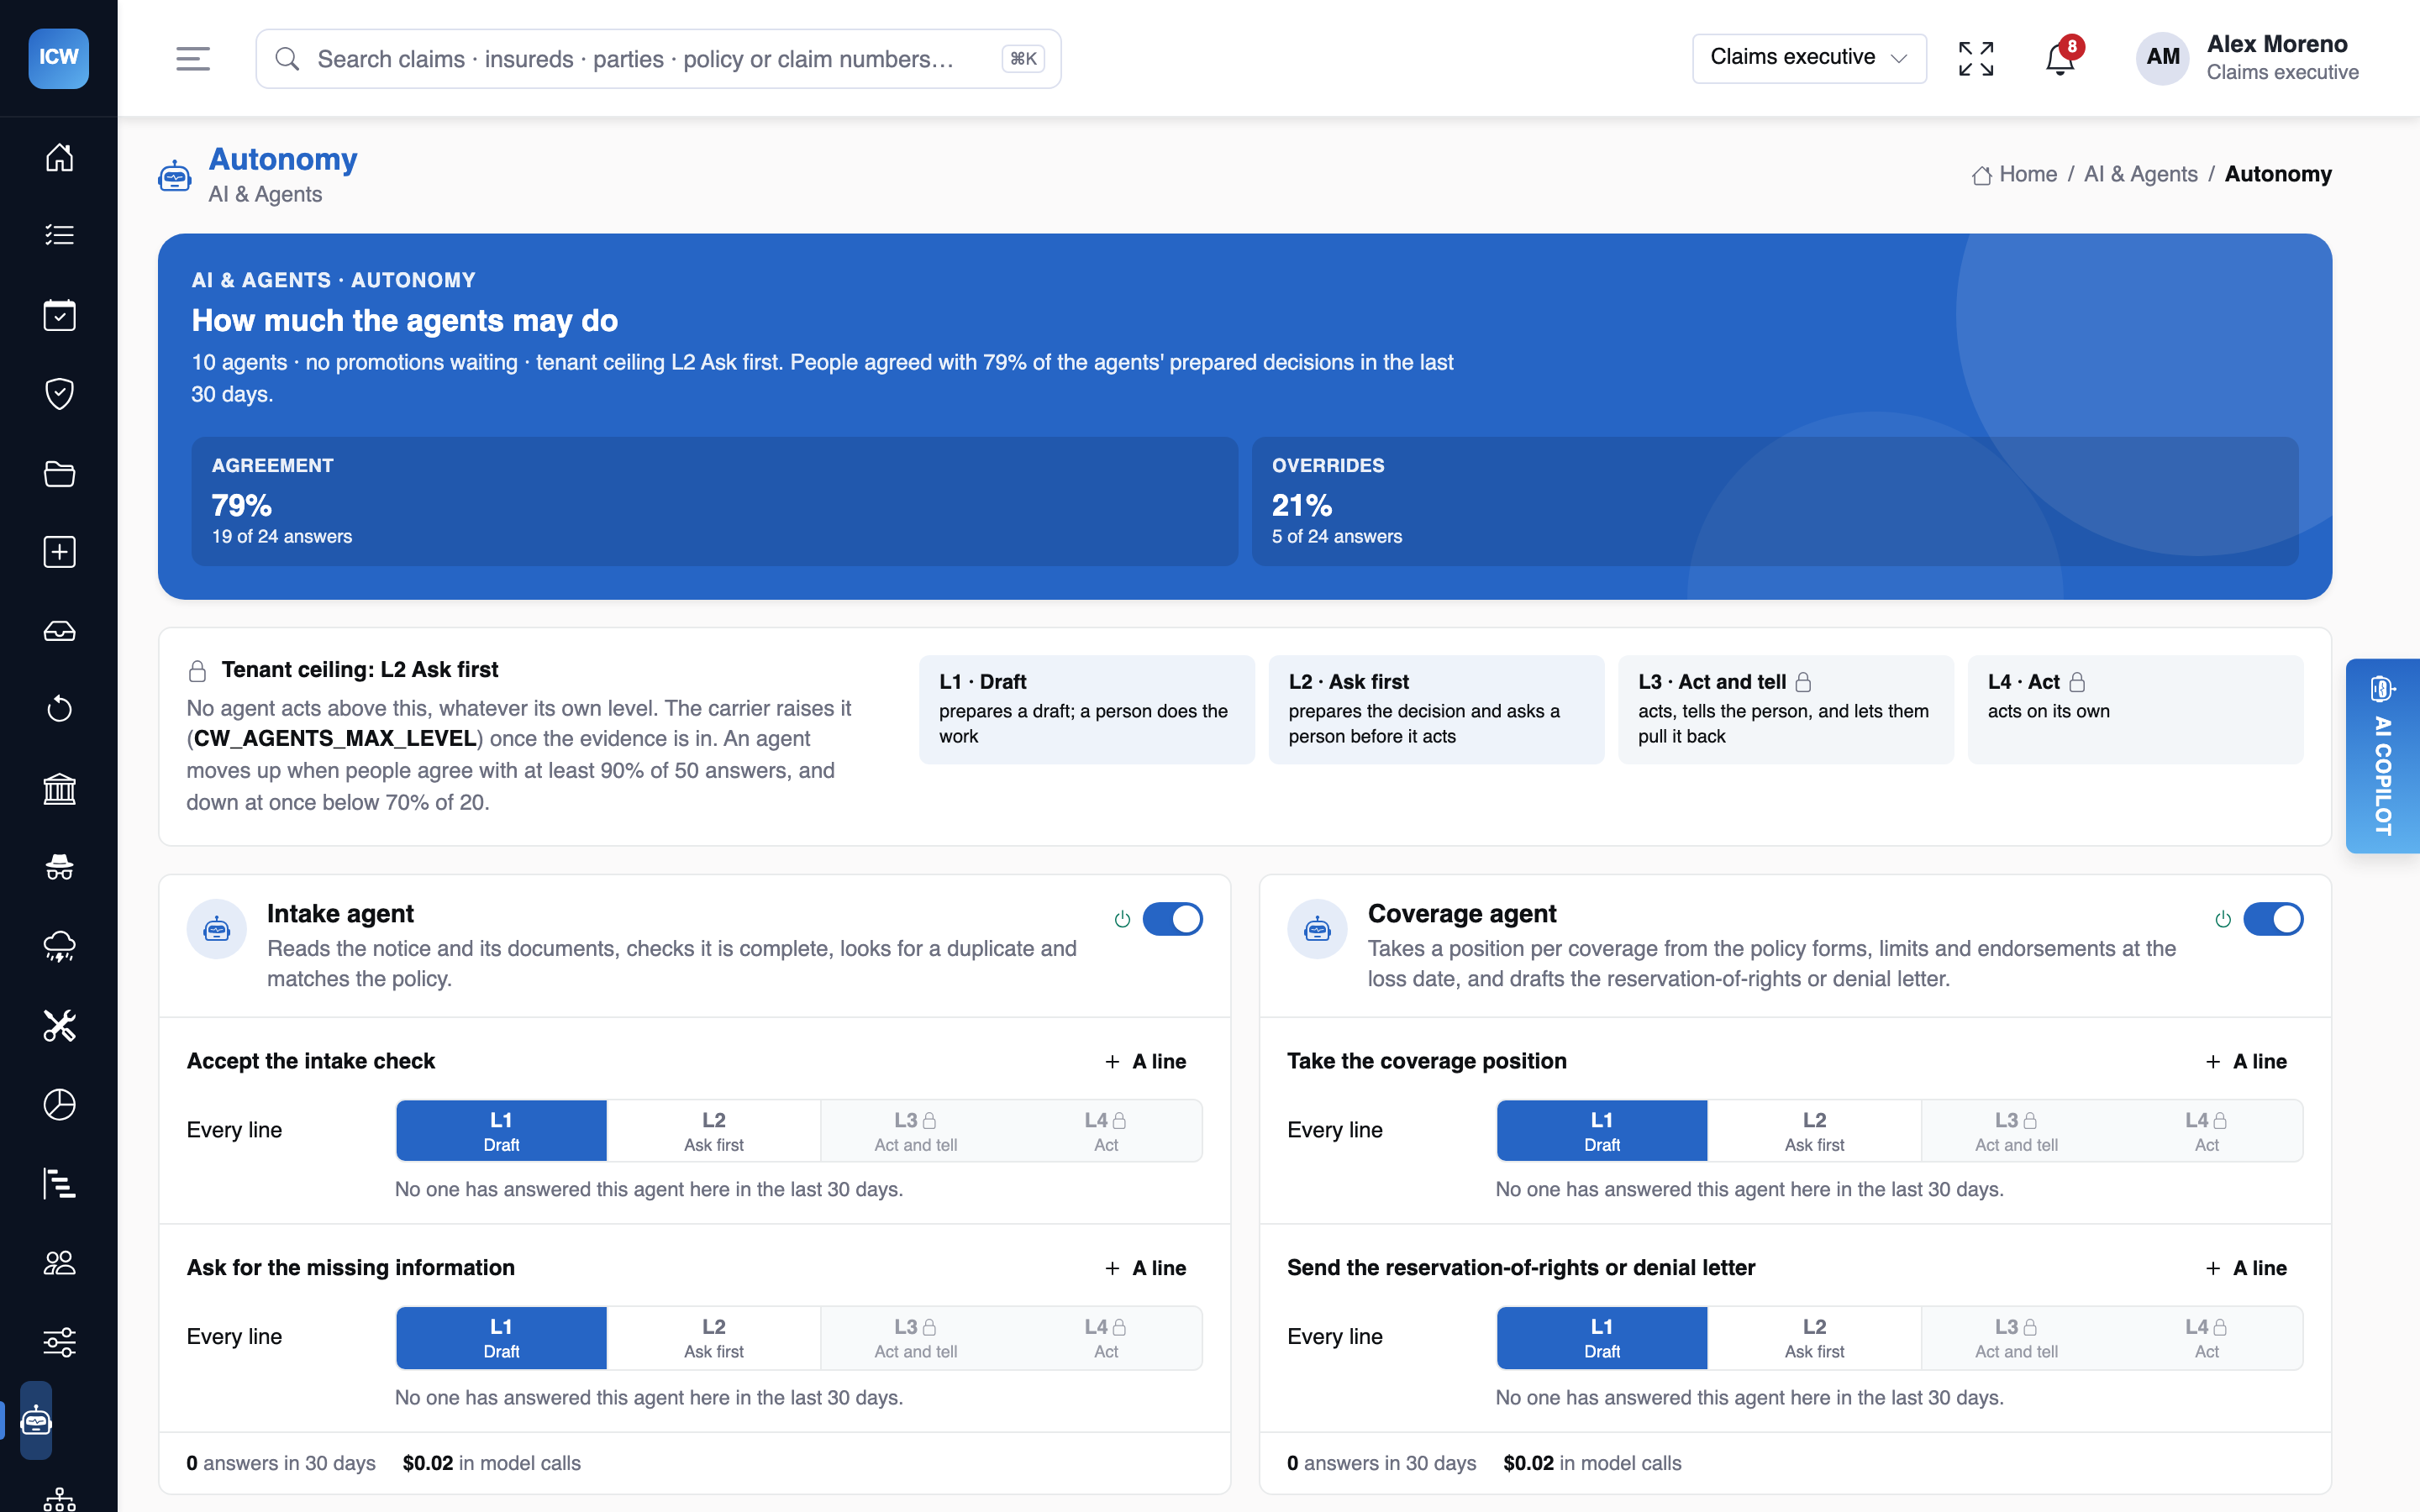Click the Overrides 21% stat card
2420x1512 pixels.
(1774, 501)
